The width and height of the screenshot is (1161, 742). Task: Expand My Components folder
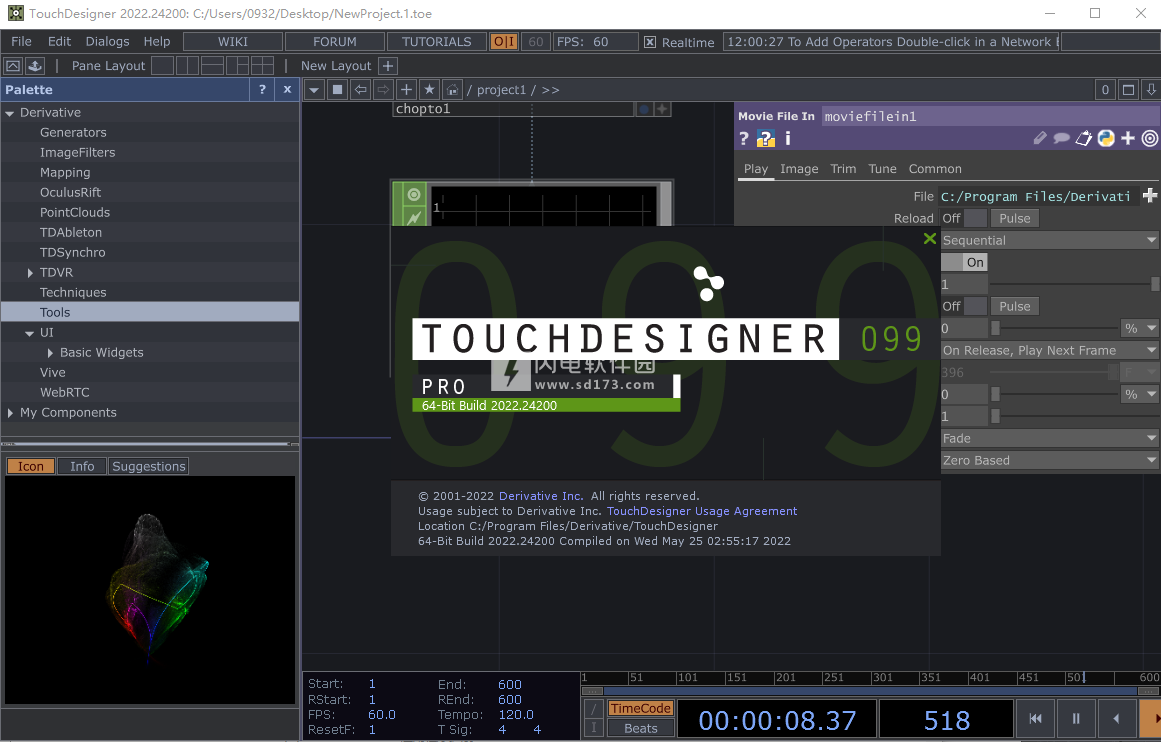coord(10,412)
